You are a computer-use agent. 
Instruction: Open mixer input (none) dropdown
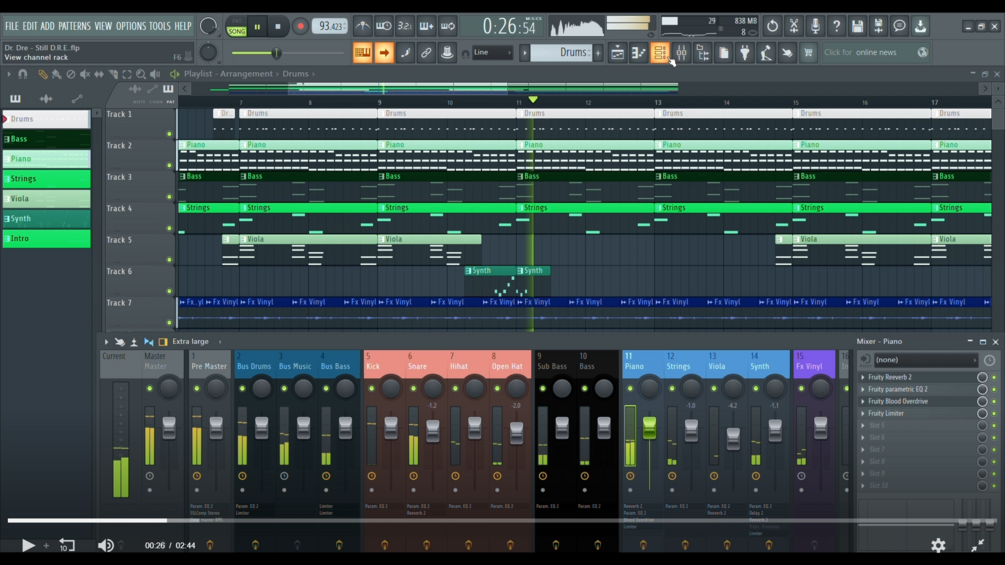[925, 360]
